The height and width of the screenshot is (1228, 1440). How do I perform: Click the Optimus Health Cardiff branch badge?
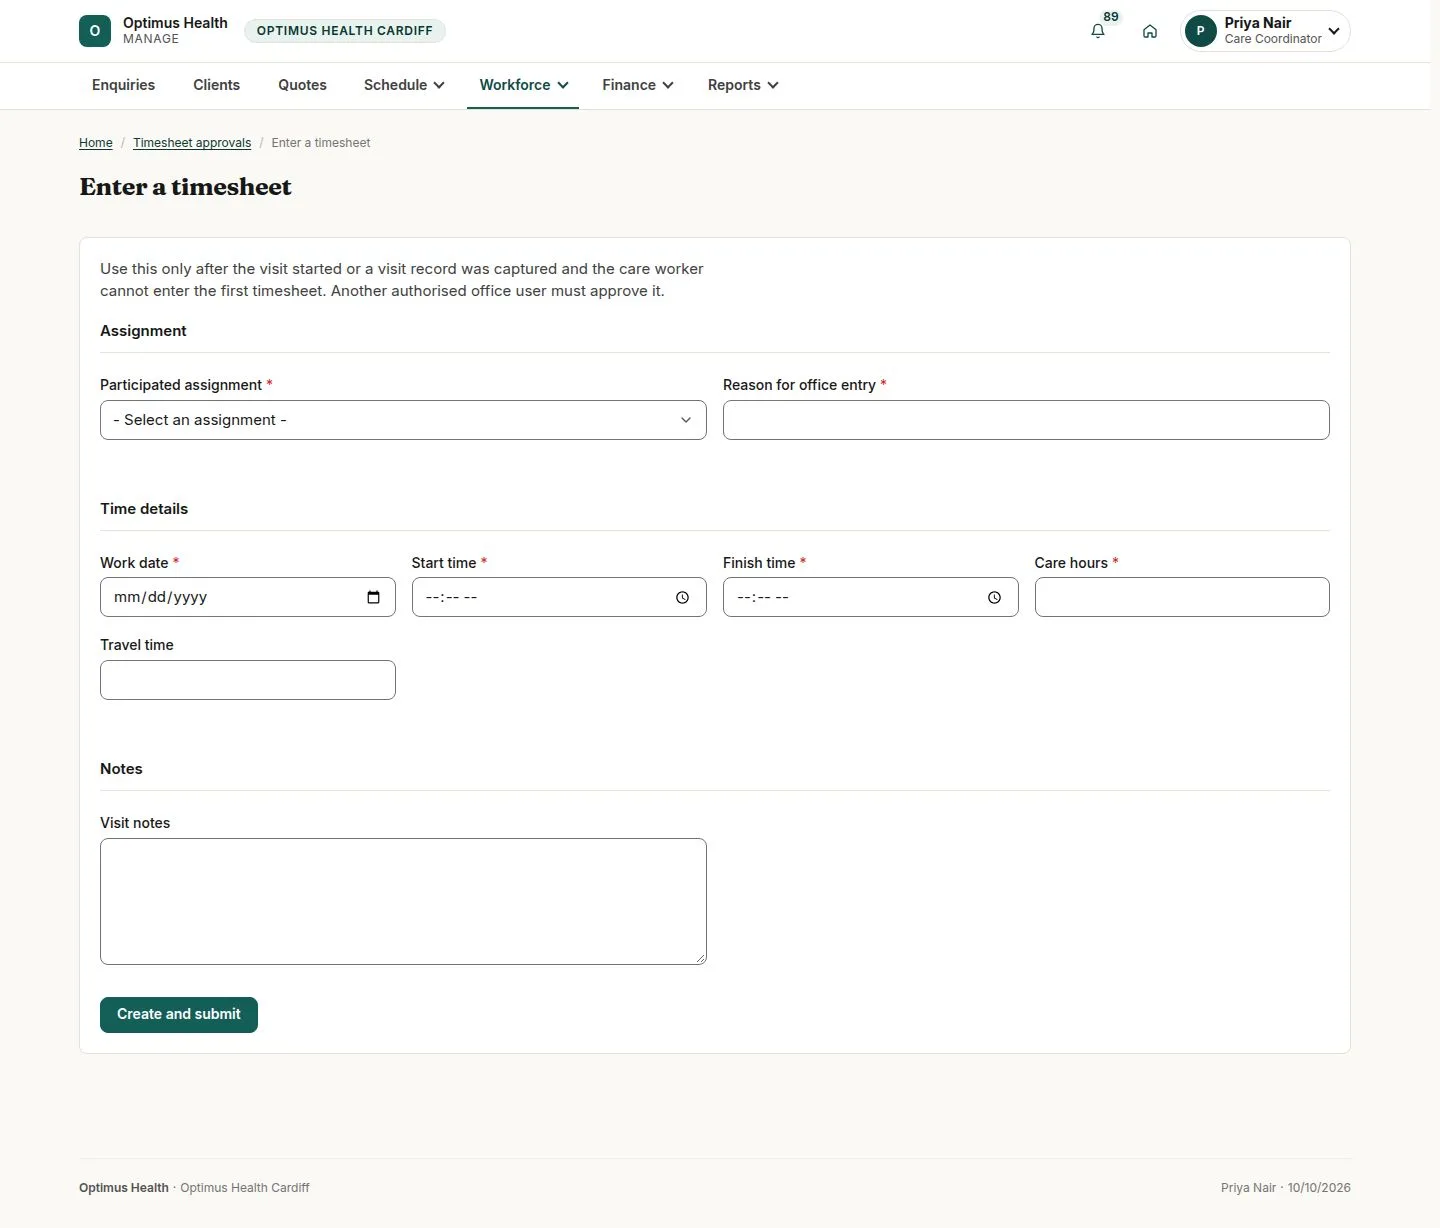345,31
